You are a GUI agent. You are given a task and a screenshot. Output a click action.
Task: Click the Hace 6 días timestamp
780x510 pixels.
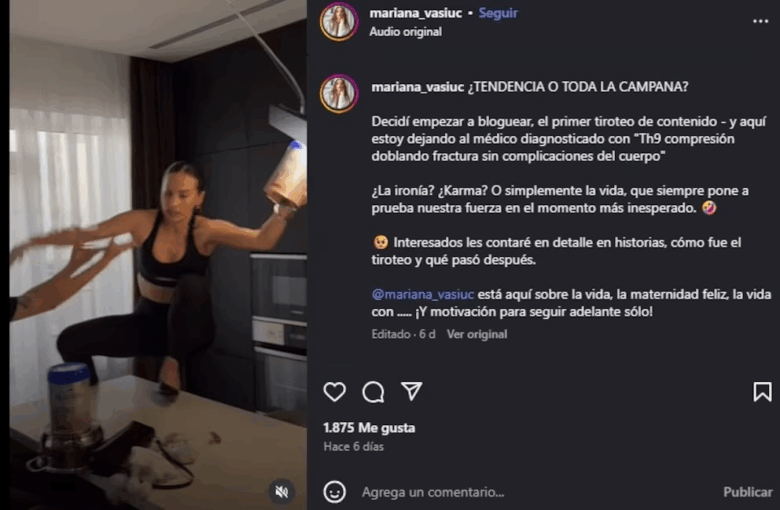354,447
